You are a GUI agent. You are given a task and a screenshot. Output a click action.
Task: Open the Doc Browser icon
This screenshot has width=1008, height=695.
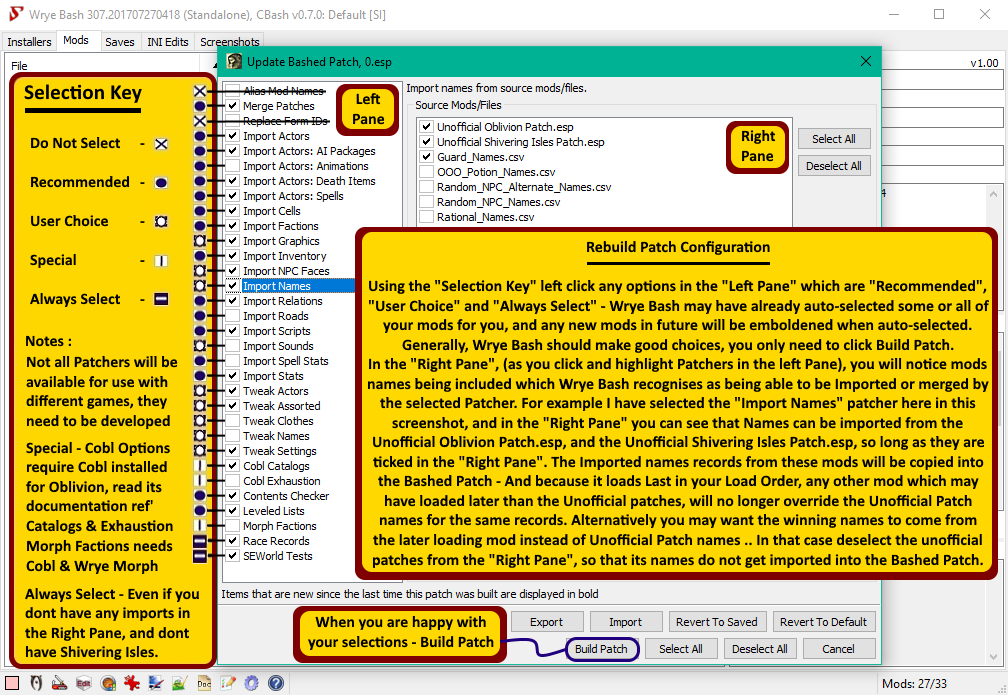[x=204, y=683]
